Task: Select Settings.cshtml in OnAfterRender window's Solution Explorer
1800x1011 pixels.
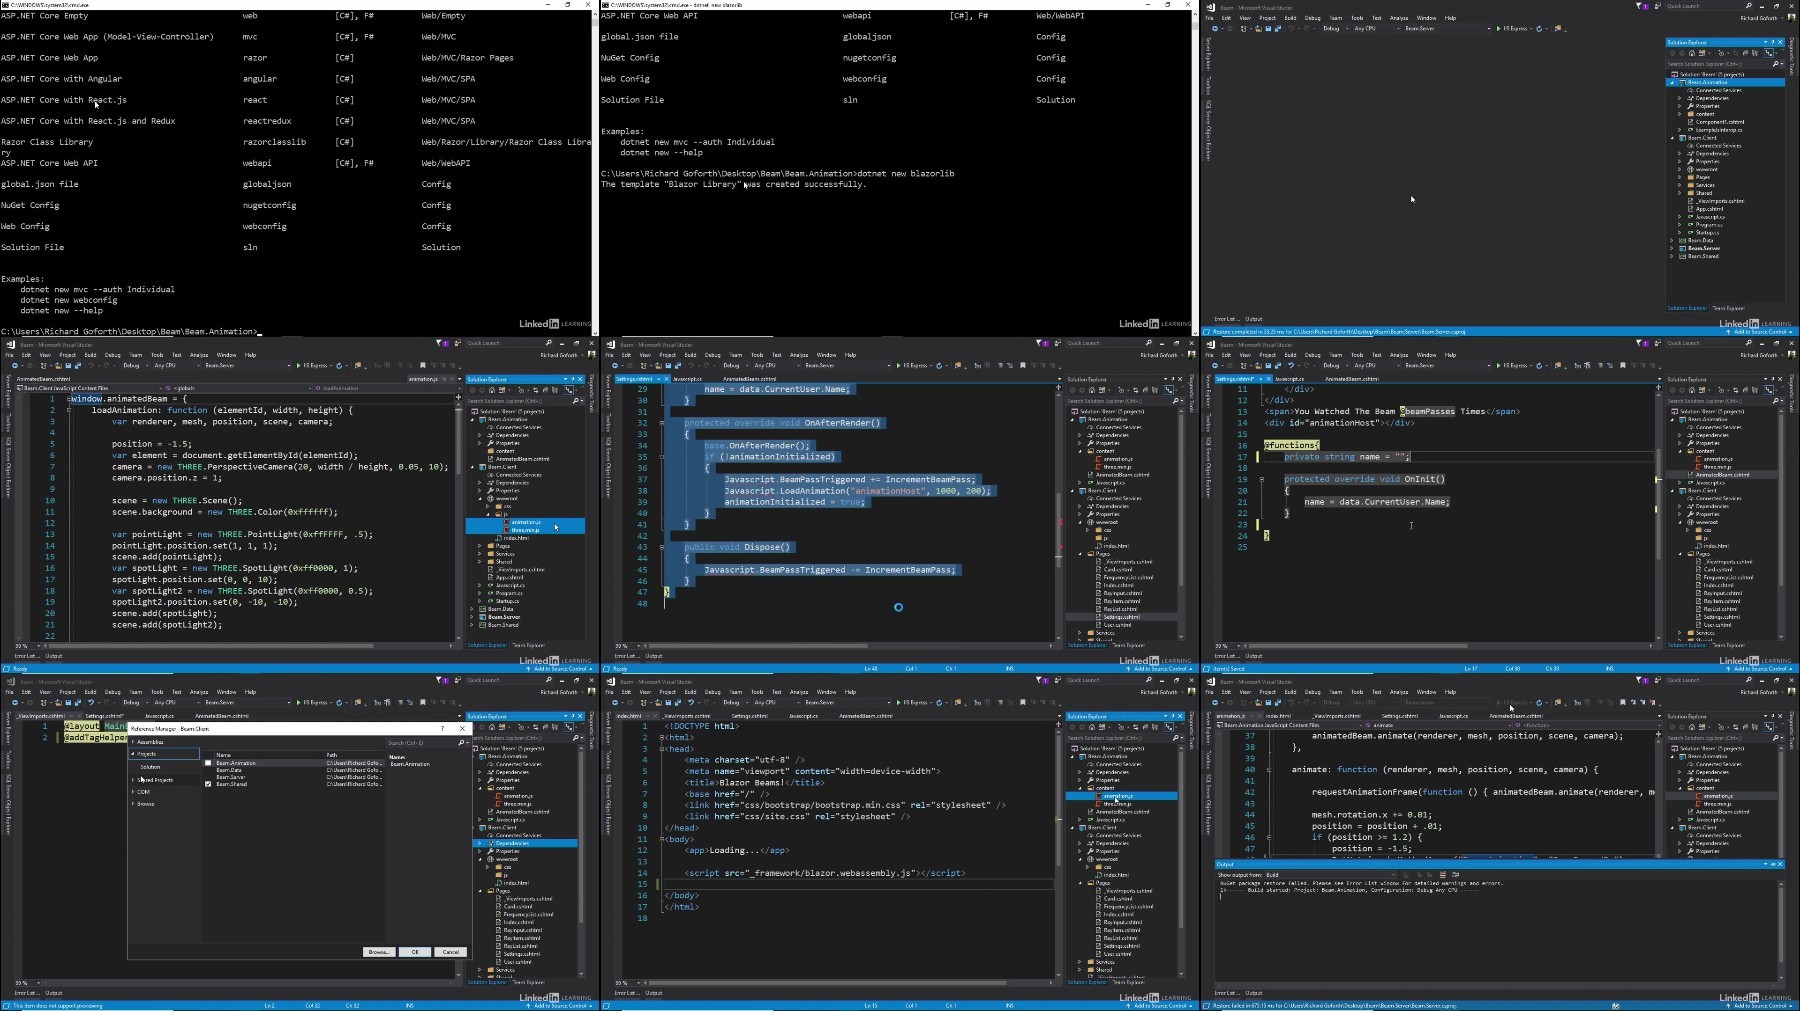Action: click(x=1122, y=617)
